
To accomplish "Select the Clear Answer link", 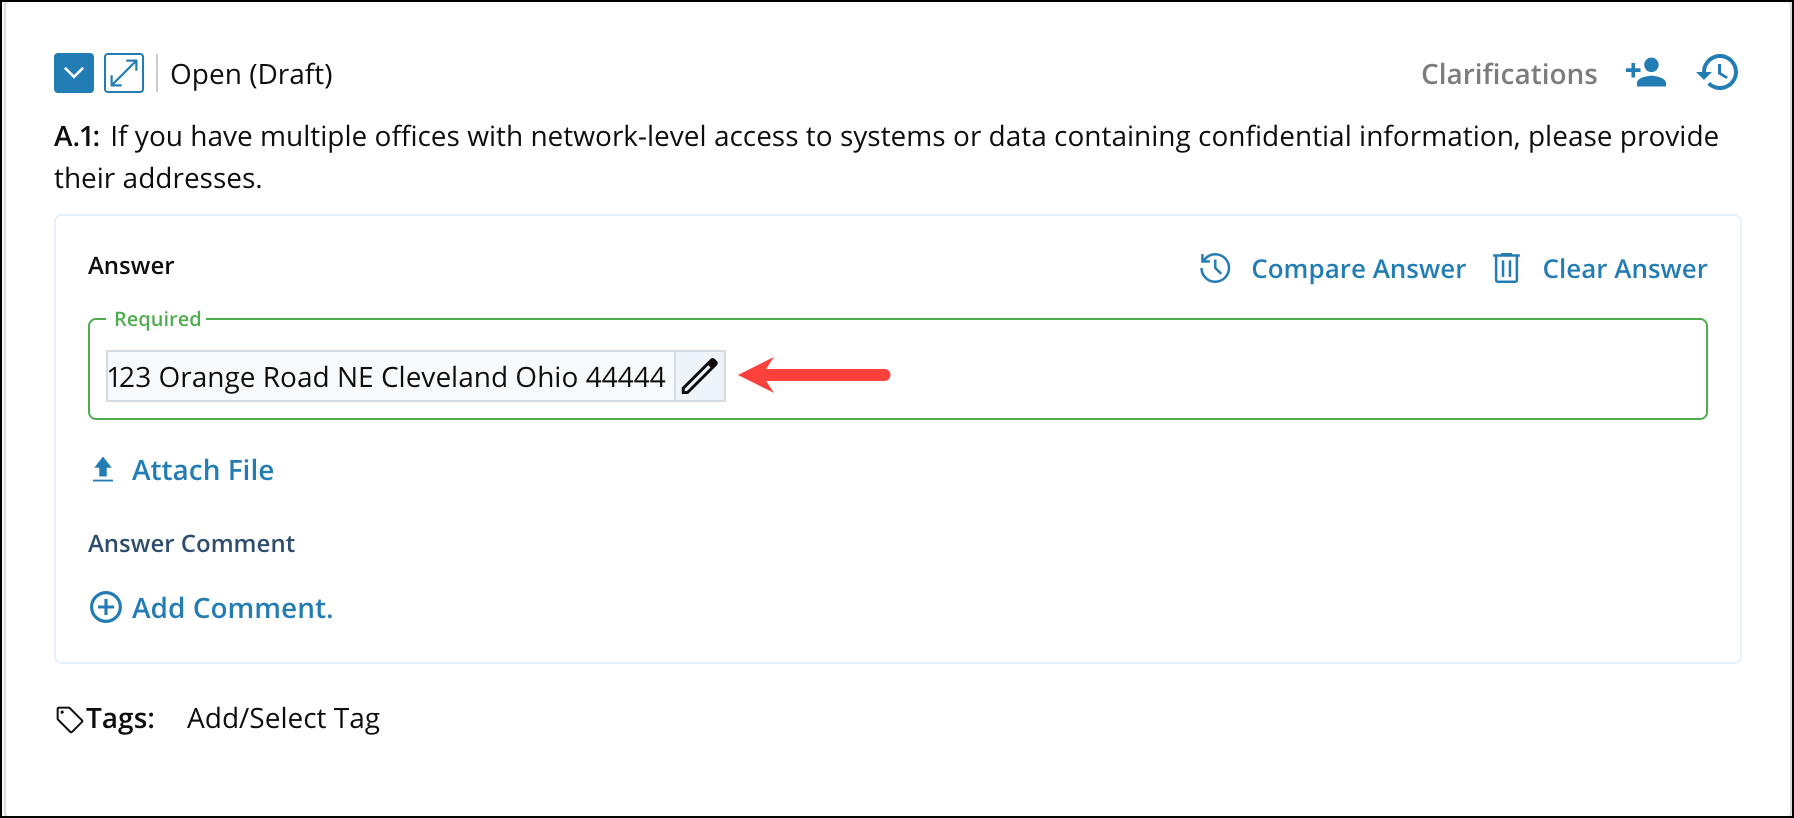I will [1624, 269].
